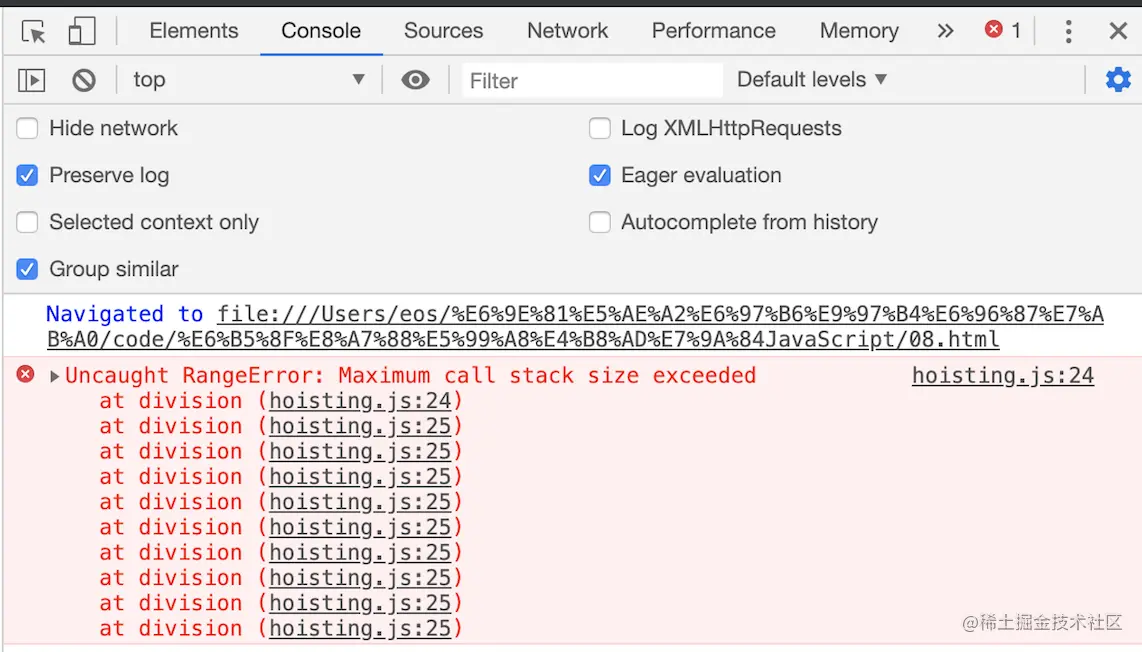Screen dimensions: 1142x652
Task: Switch to the Network tab
Action: click(567, 31)
